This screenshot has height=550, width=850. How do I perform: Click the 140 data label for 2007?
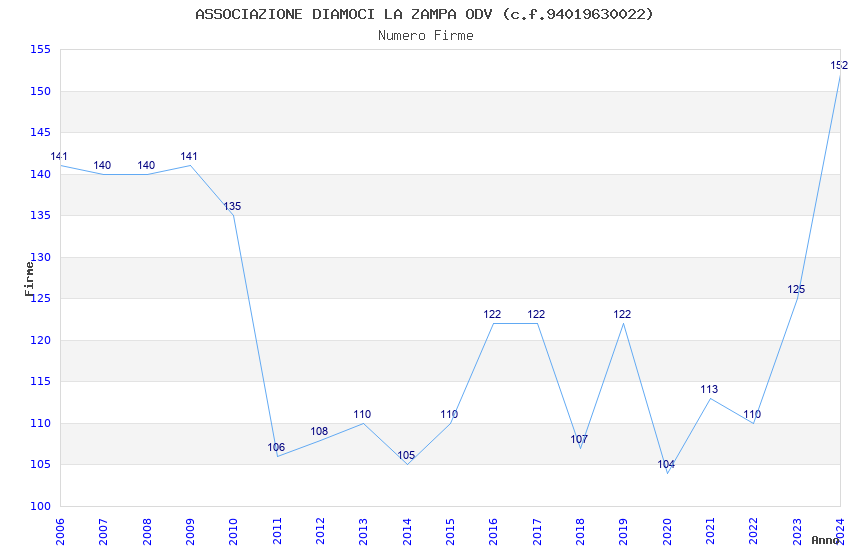102,166
